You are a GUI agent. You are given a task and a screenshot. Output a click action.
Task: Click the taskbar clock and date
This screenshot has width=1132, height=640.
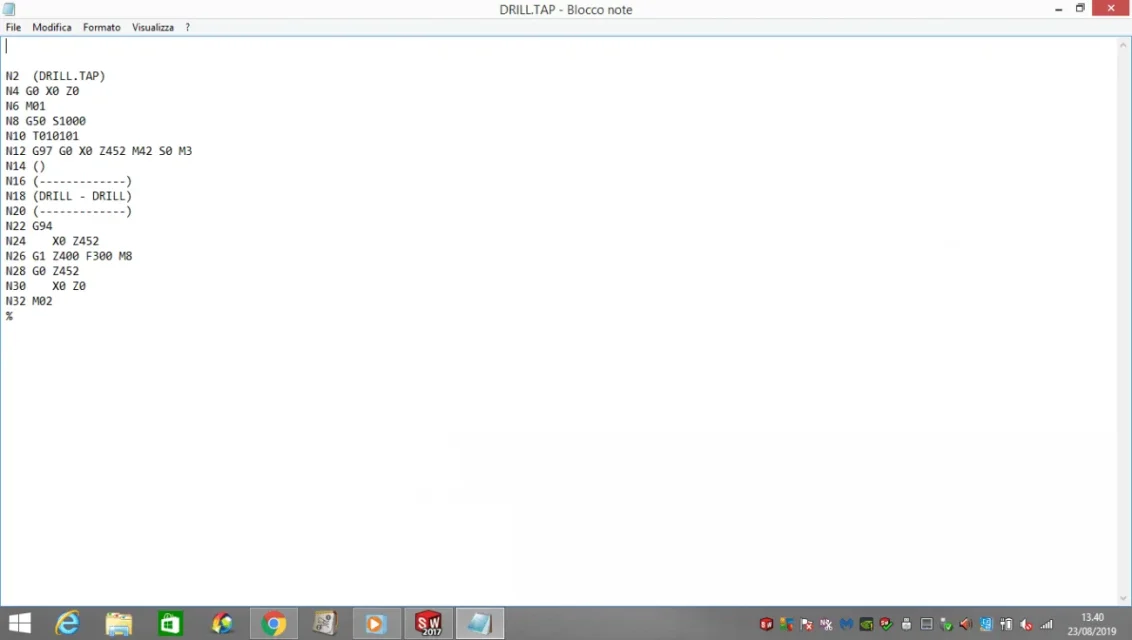[x=1093, y=624]
